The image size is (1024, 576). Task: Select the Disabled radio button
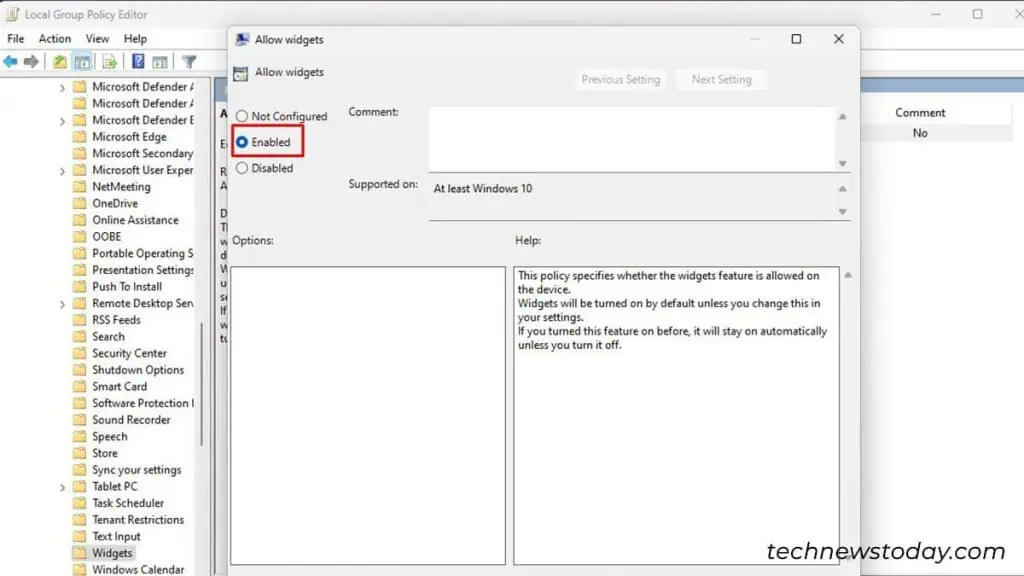pyautogui.click(x=242, y=168)
